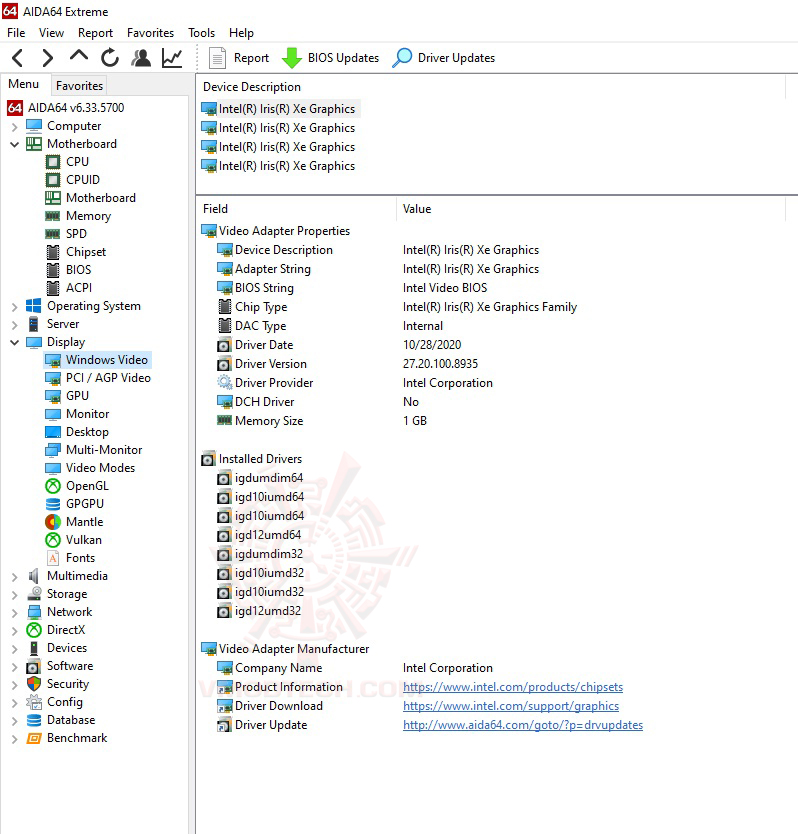The image size is (798, 834).
Task: Open the View menu
Action: pyautogui.click(x=51, y=33)
